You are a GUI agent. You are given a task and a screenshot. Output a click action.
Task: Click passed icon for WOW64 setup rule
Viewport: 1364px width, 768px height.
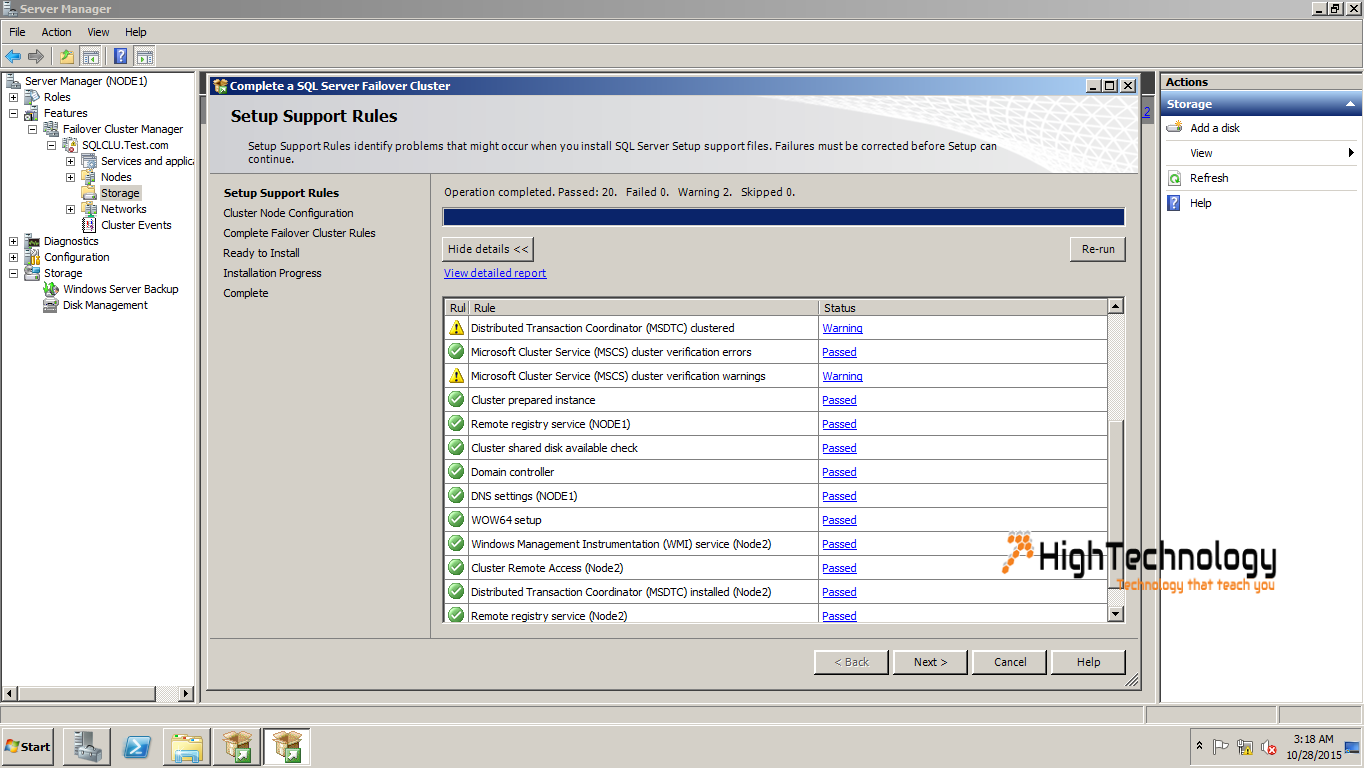coord(456,520)
